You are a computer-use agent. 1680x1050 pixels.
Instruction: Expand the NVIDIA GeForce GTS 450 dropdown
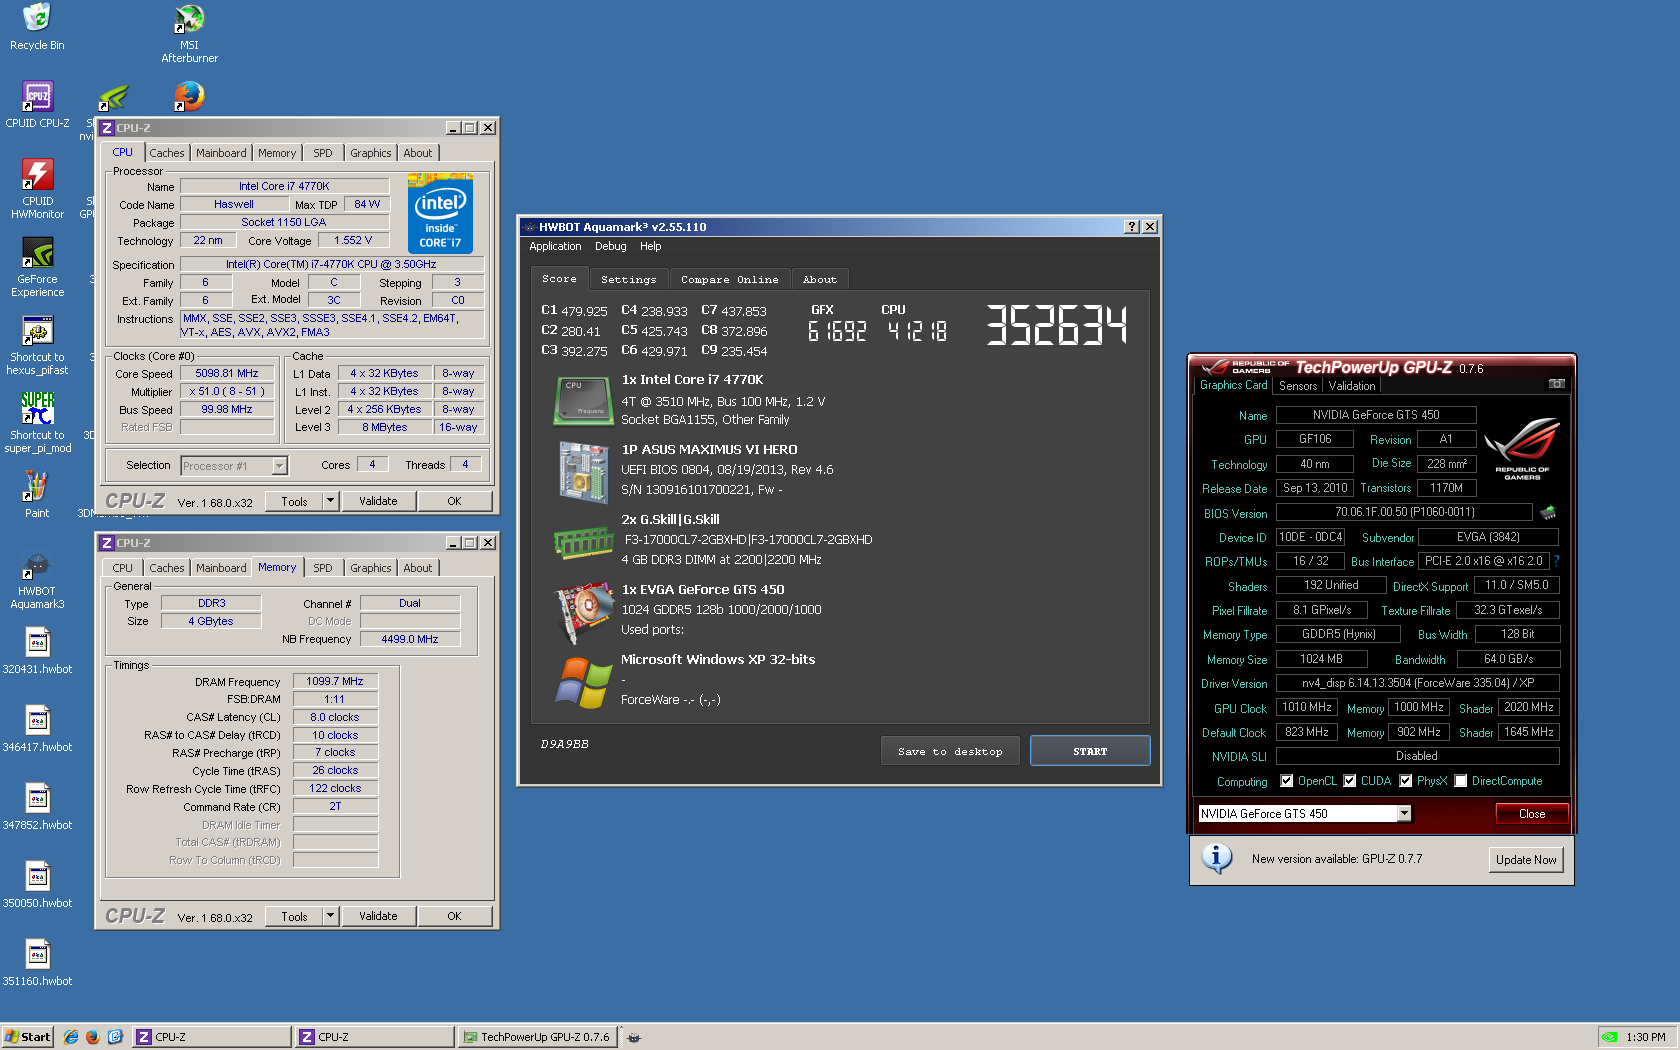(1404, 814)
